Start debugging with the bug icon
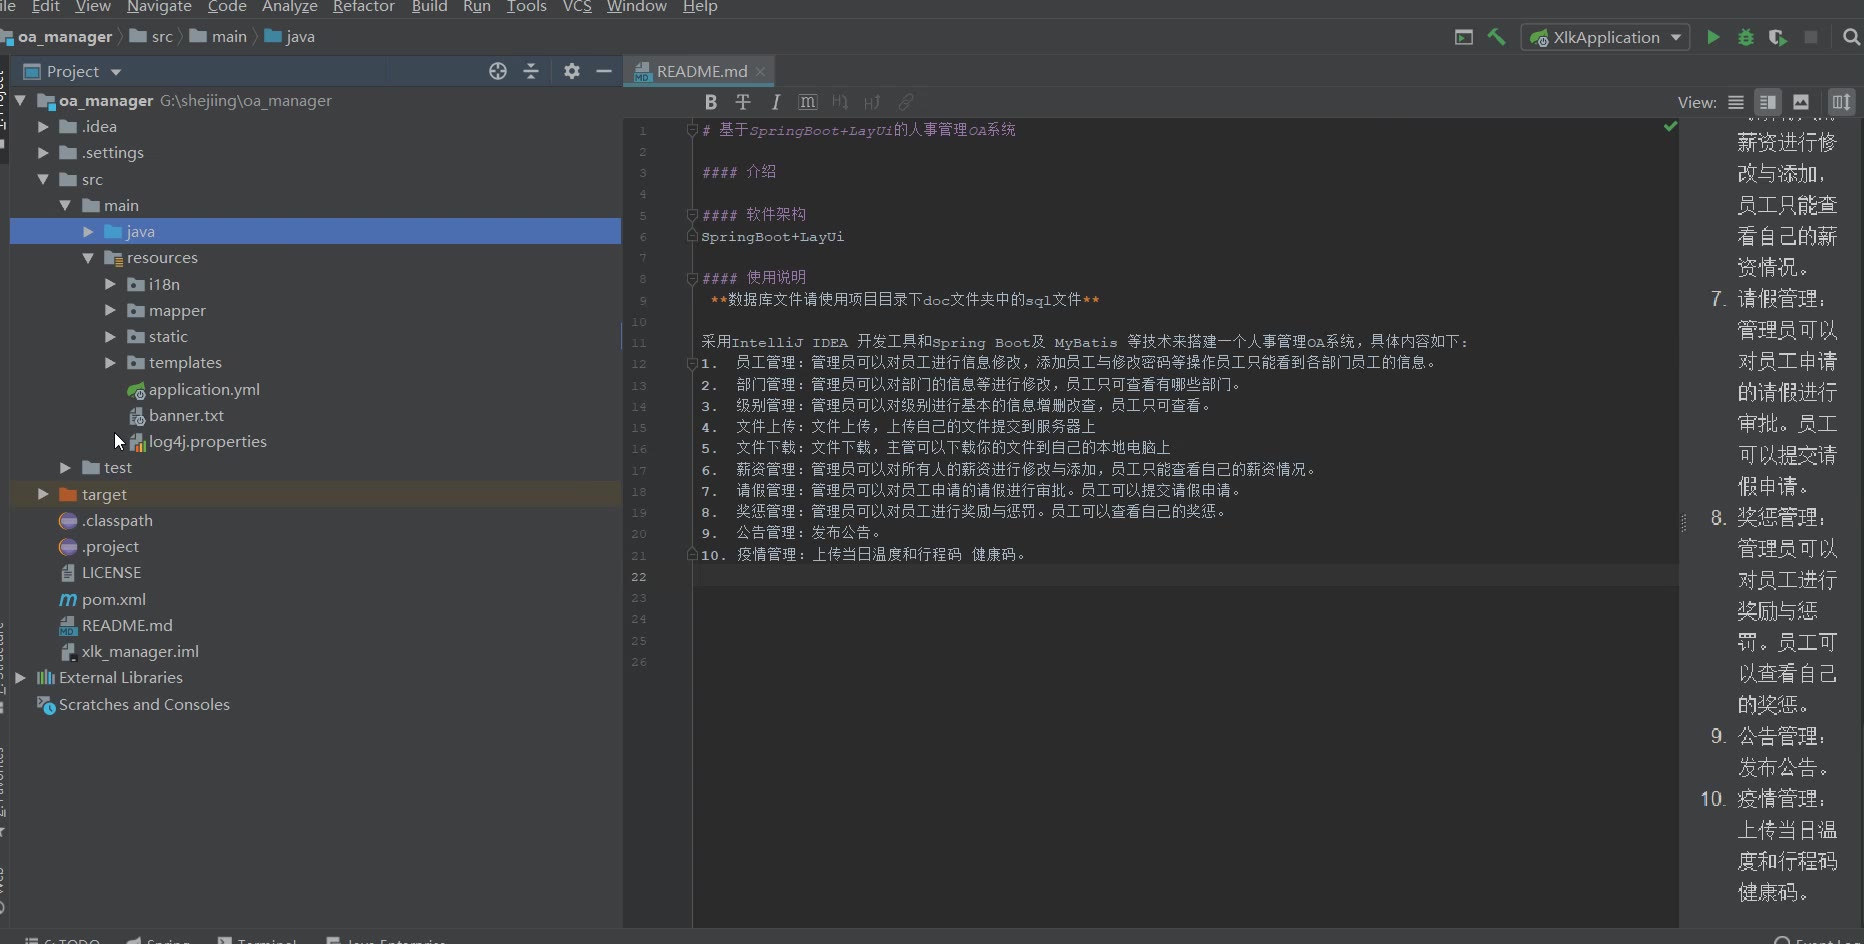Screen dimensions: 1864x944 click(1745, 37)
